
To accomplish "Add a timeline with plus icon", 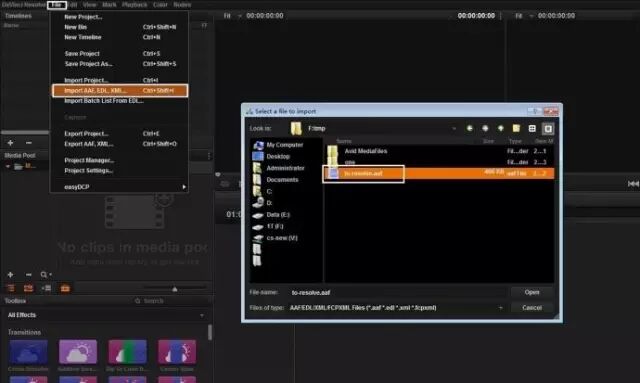I will [10, 143].
